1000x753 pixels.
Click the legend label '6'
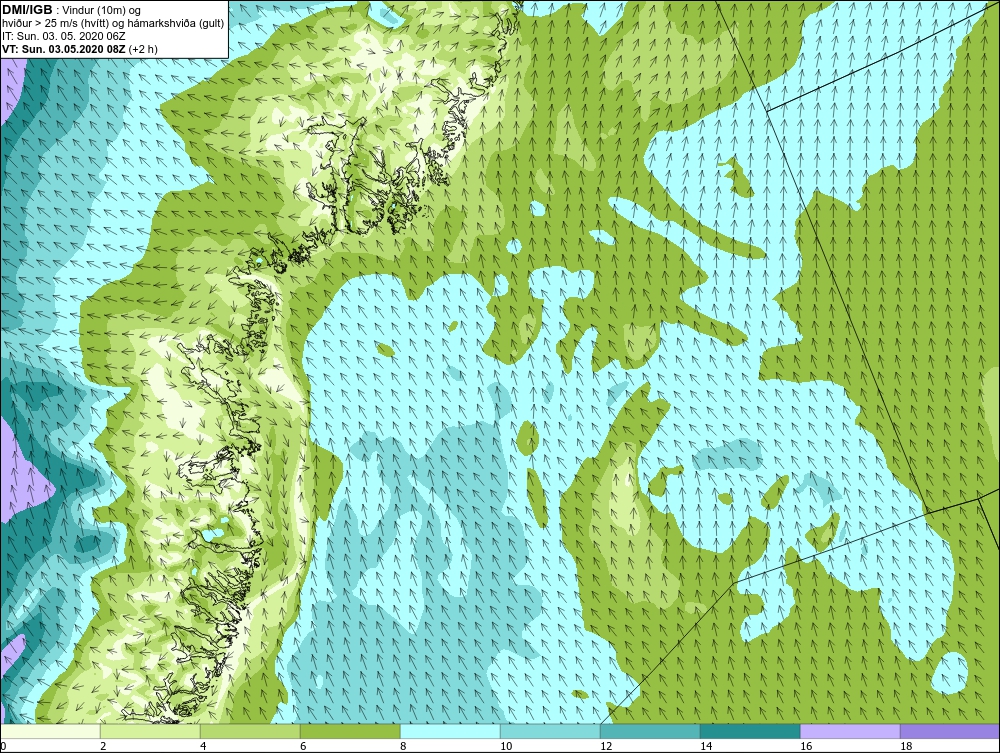click(x=303, y=746)
